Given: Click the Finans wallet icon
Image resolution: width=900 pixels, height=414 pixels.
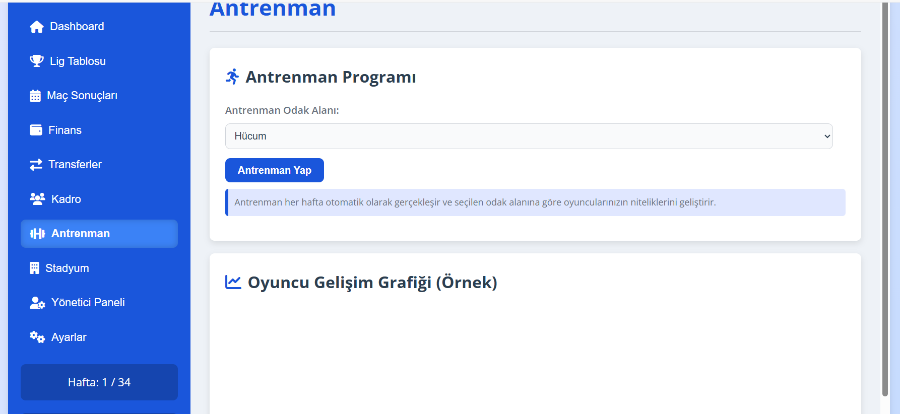Looking at the screenshot, I should click(x=36, y=130).
